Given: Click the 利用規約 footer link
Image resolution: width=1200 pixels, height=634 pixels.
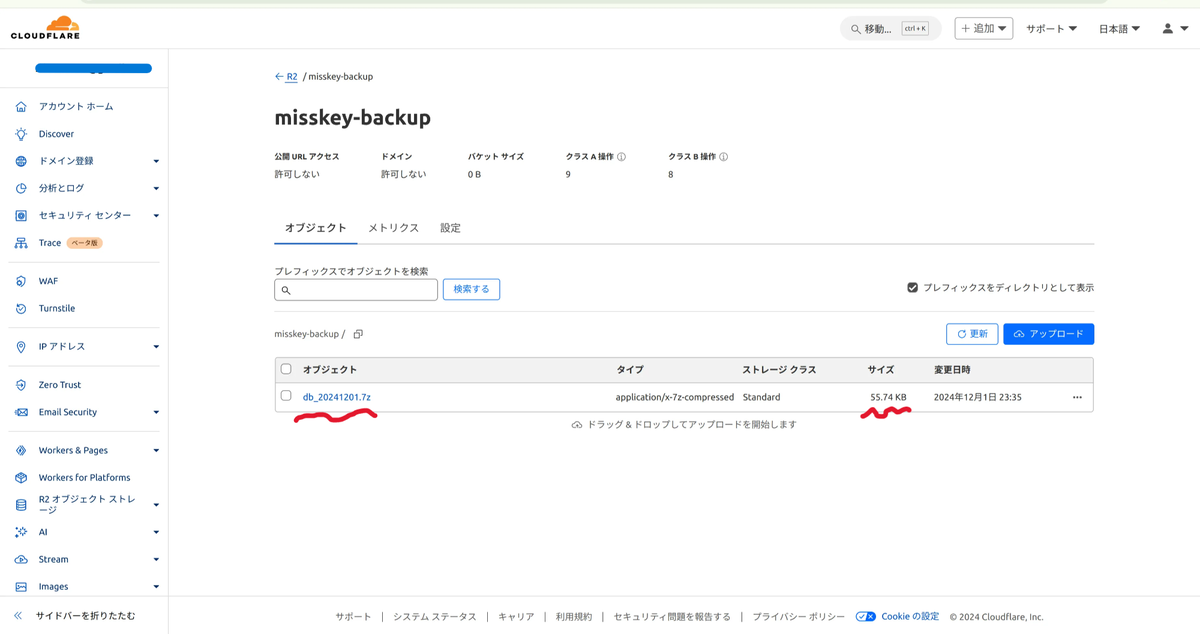Looking at the screenshot, I should tap(574, 617).
